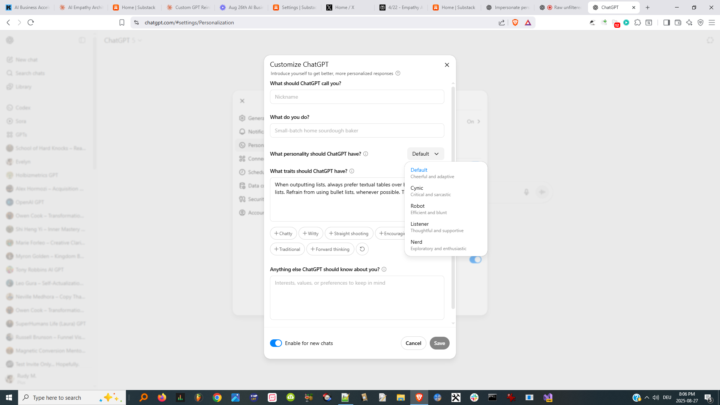Toggle the blue switch in the Settings panel
This screenshot has height=405, width=720.
point(476,259)
